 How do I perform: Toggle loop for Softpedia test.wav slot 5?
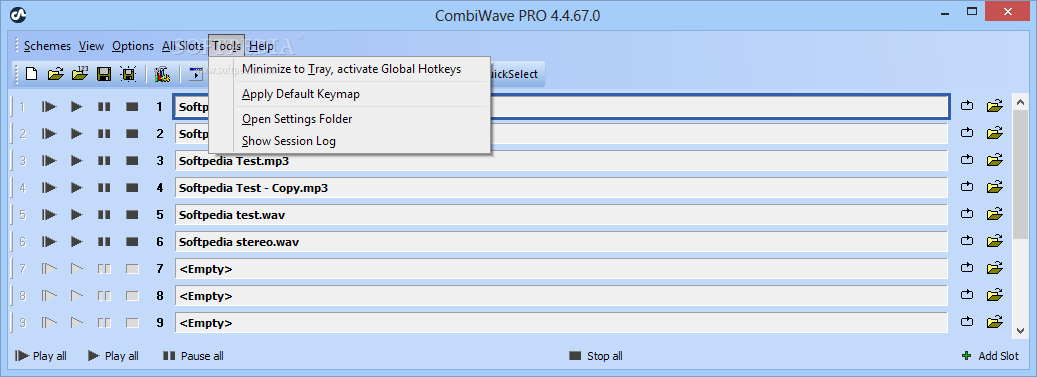click(x=967, y=214)
